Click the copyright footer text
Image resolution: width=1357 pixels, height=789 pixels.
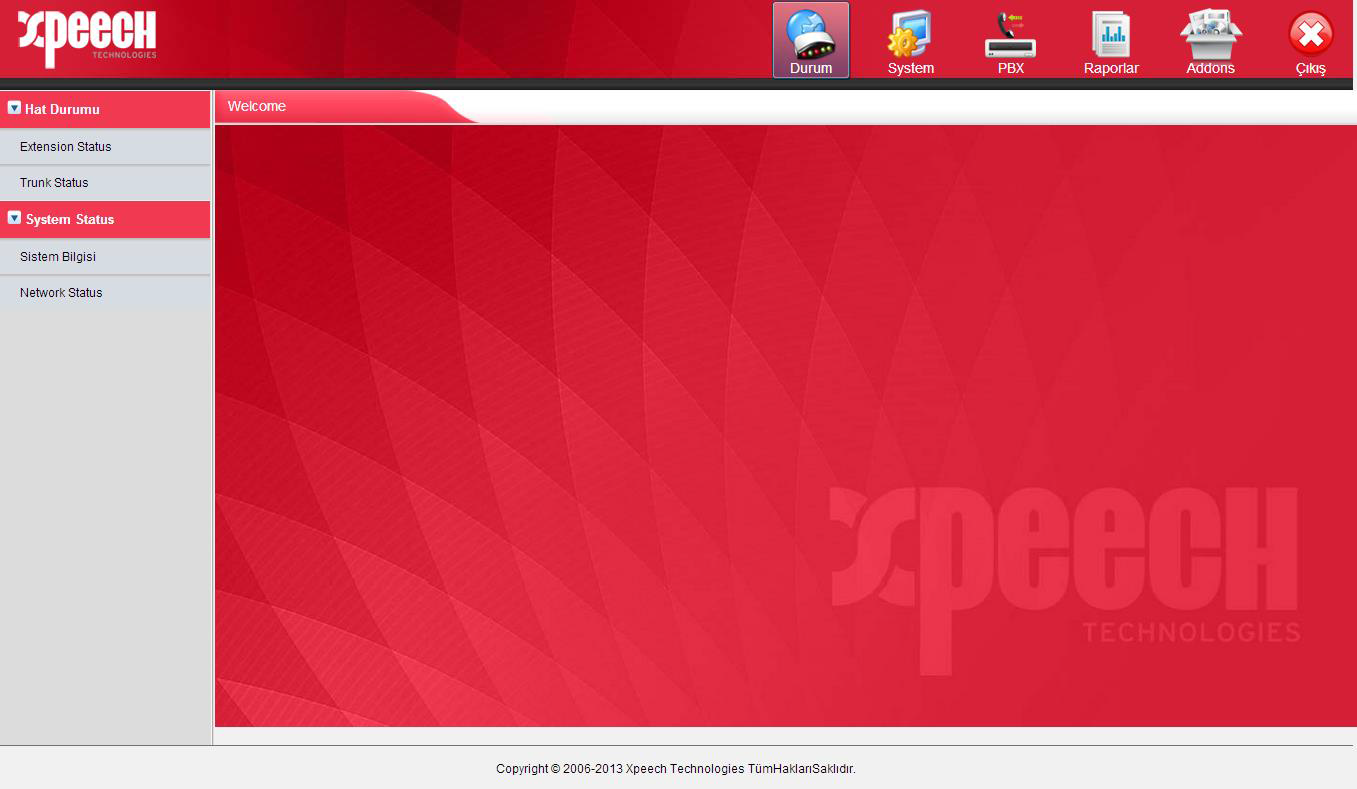pos(676,769)
